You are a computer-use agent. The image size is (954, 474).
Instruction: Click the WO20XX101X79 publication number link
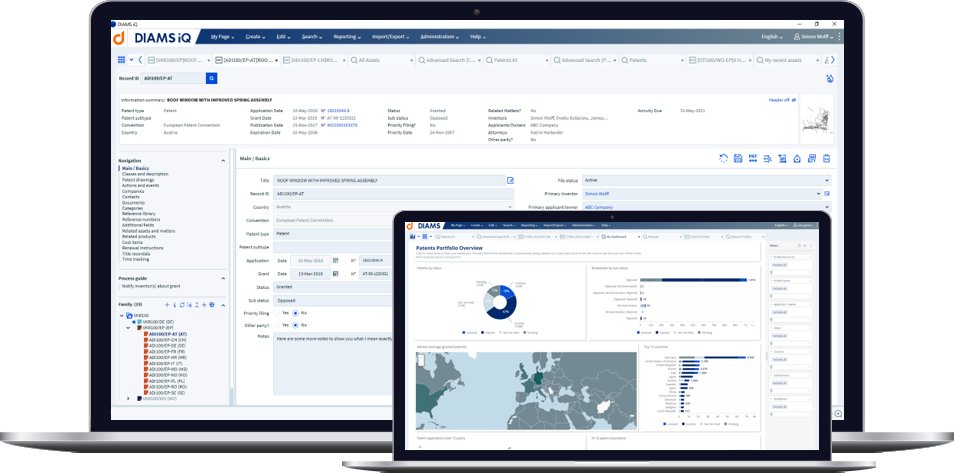pos(343,125)
